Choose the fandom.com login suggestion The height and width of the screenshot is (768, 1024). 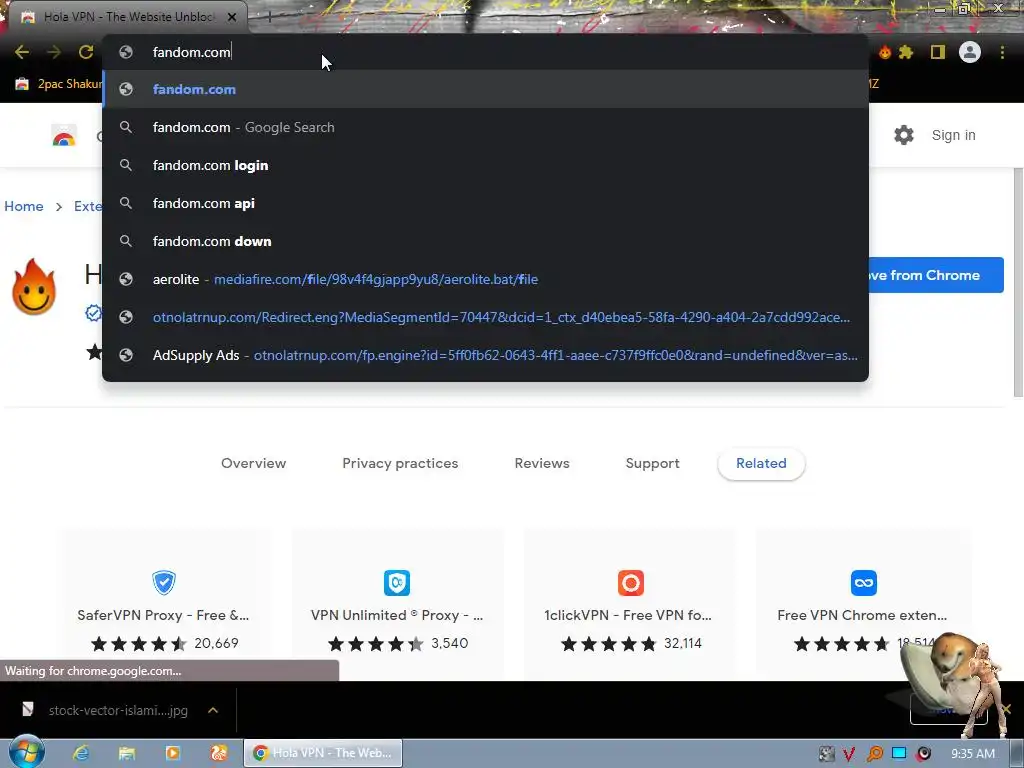coord(485,165)
